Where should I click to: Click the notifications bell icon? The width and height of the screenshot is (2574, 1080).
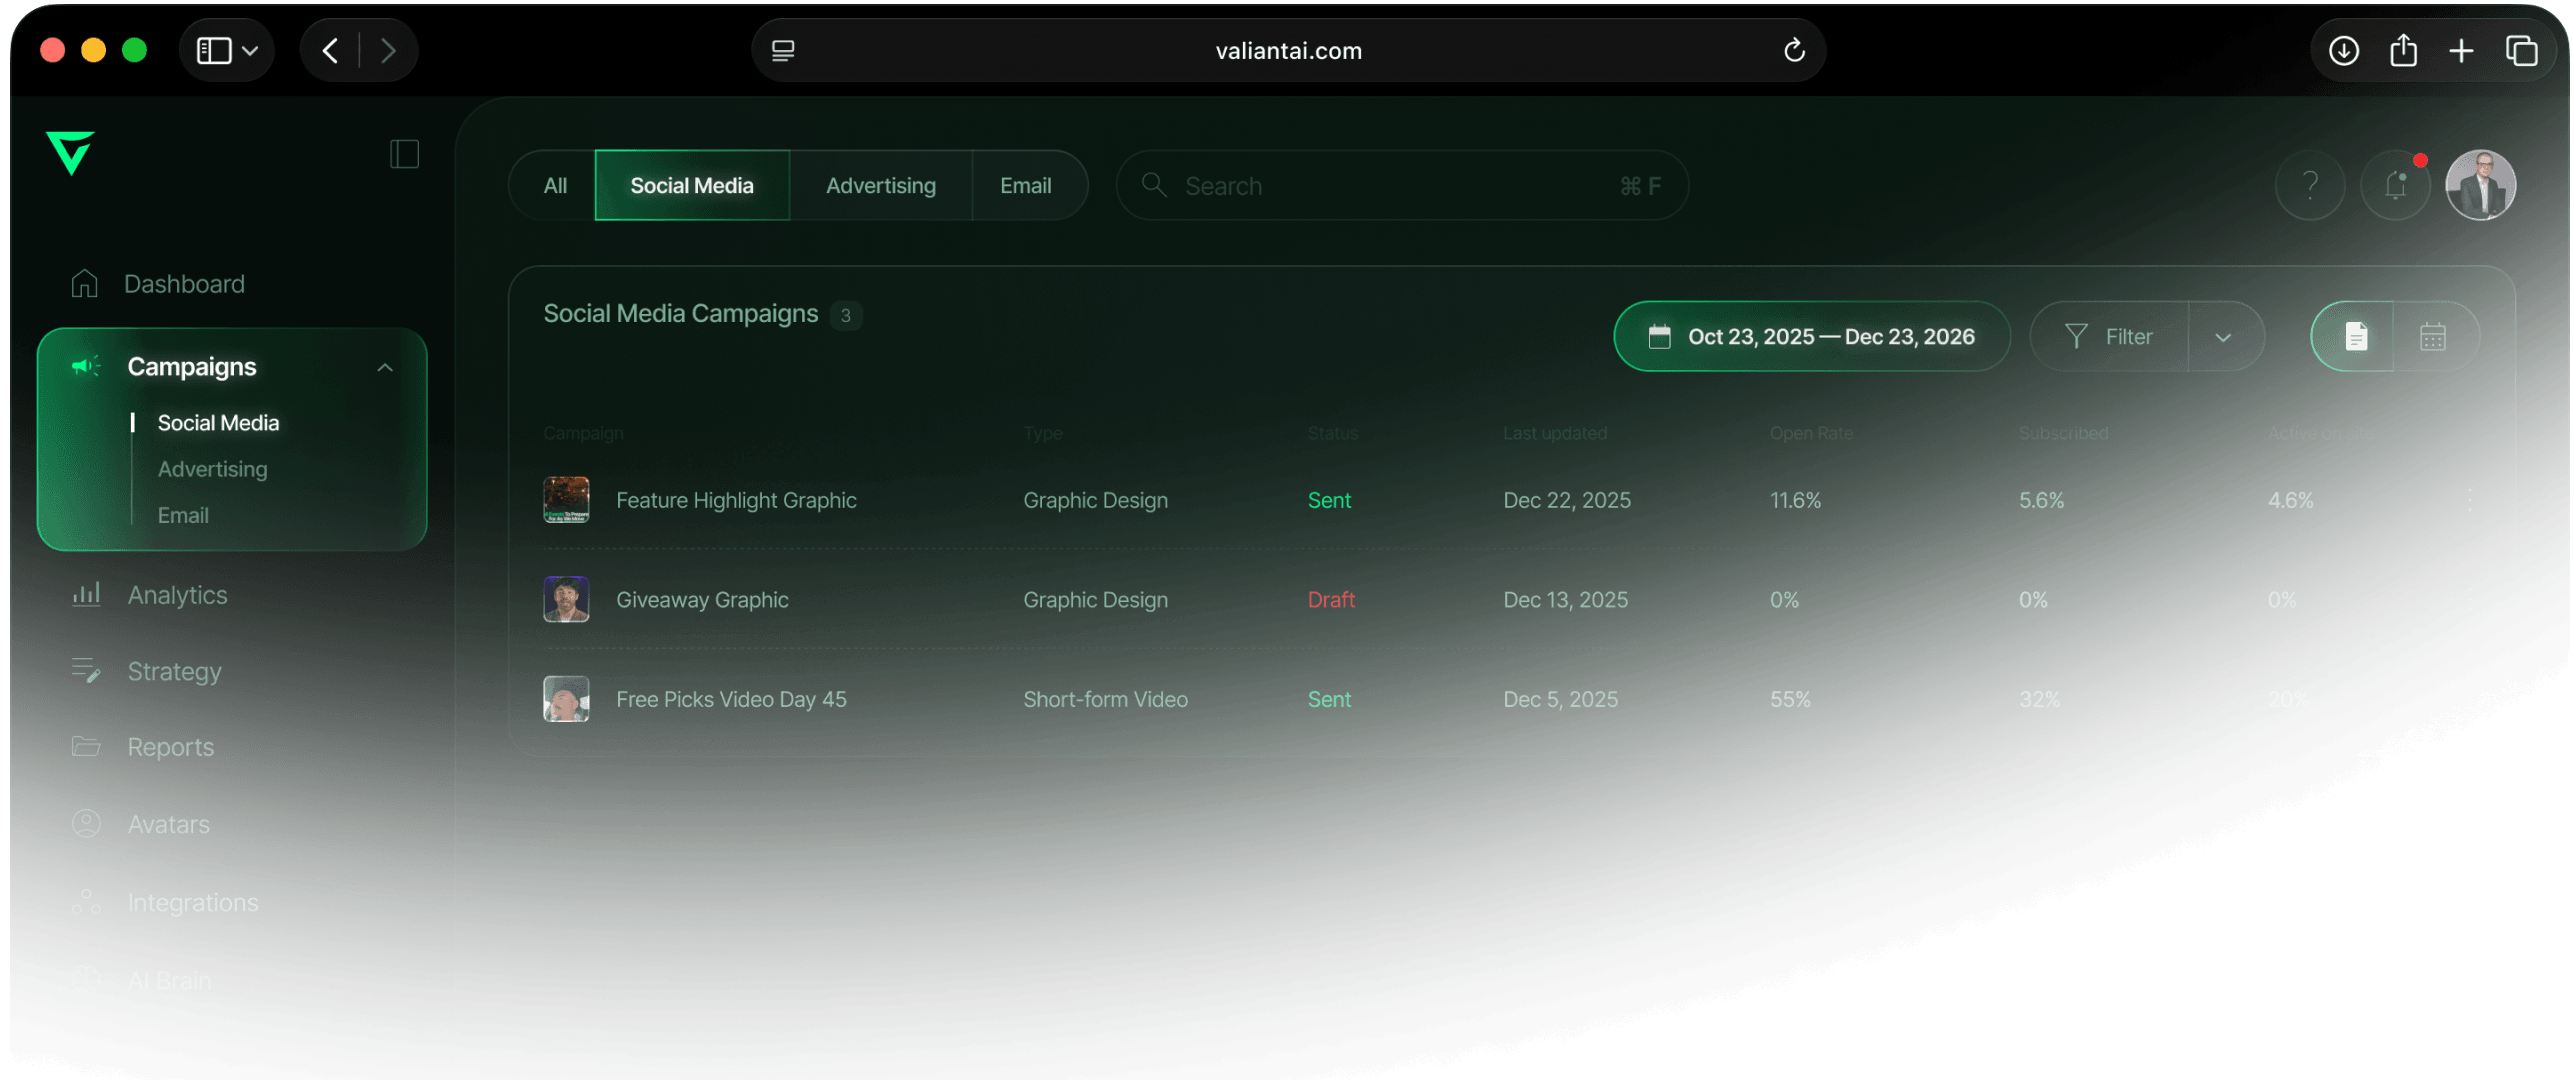(2395, 186)
